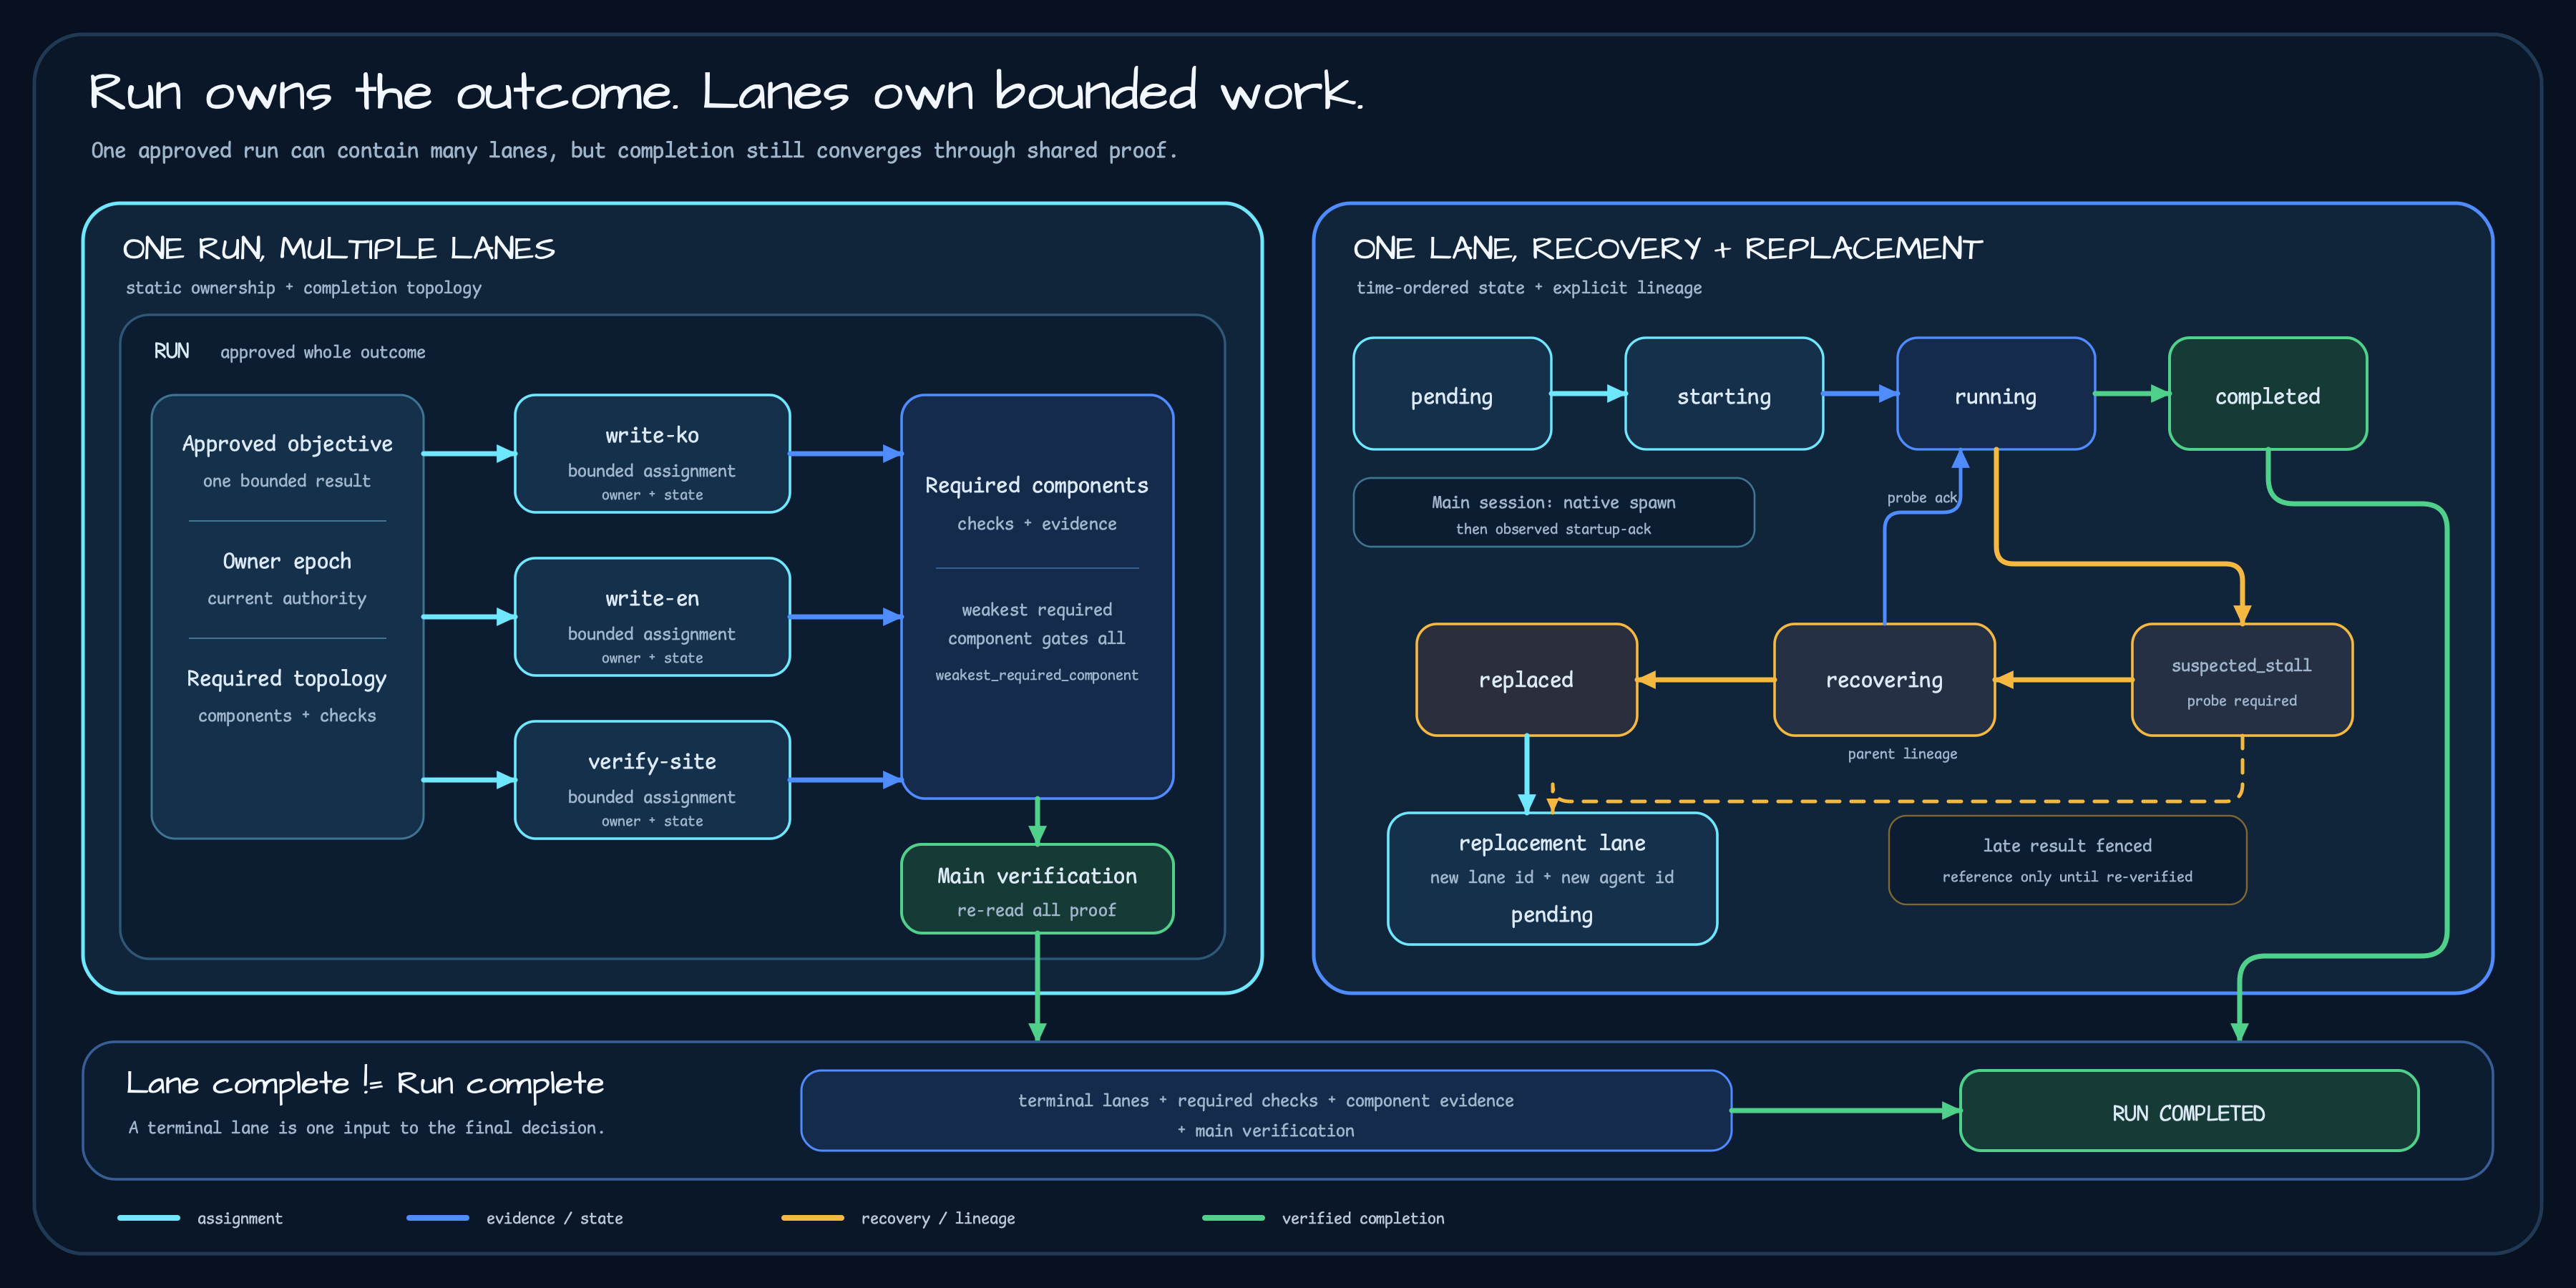Click 'current authority' under Owner epoch
Viewport: 2576px width, 1288px height.
pyautogui.click(x=287, y=598)
